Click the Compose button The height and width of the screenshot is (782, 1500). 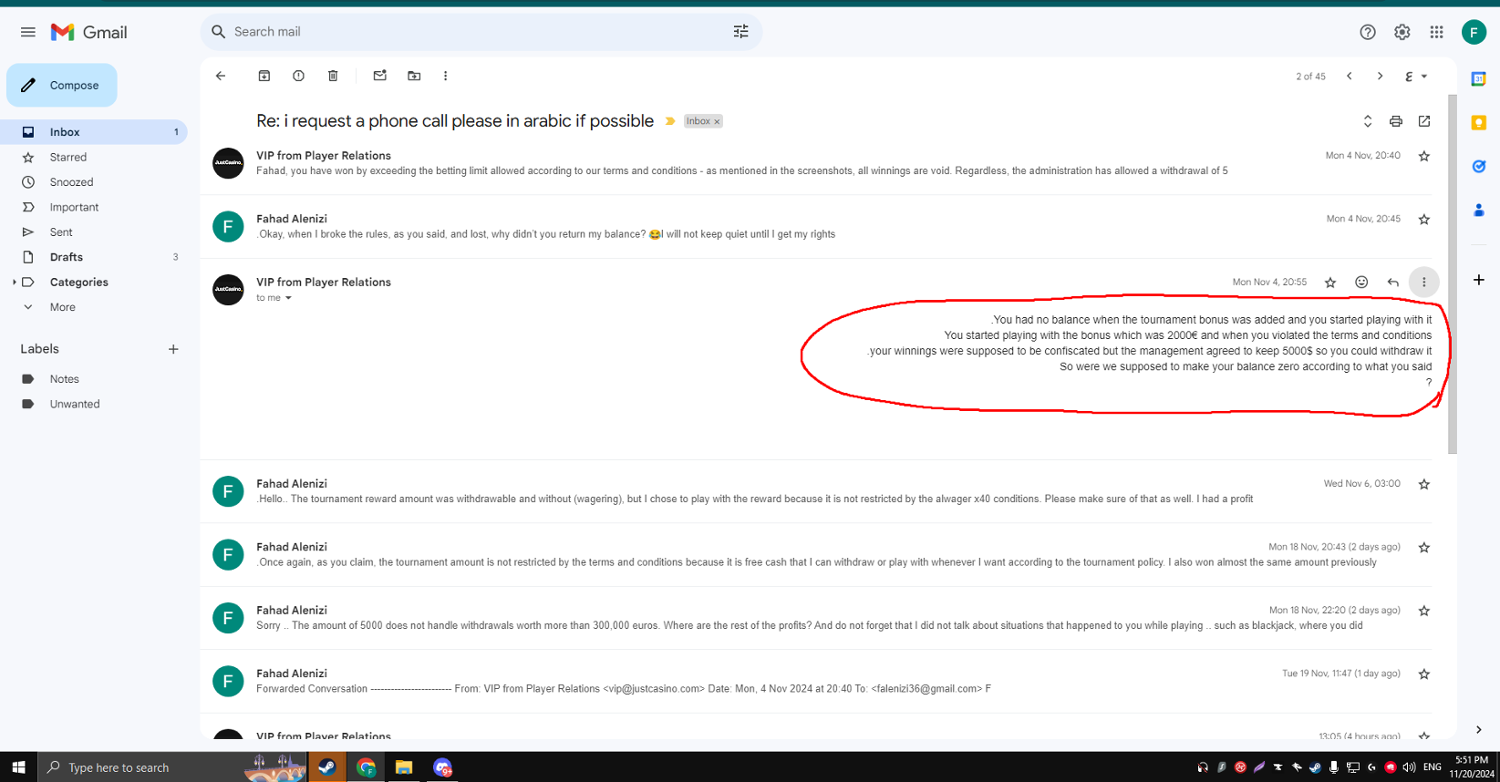(62, 86)
